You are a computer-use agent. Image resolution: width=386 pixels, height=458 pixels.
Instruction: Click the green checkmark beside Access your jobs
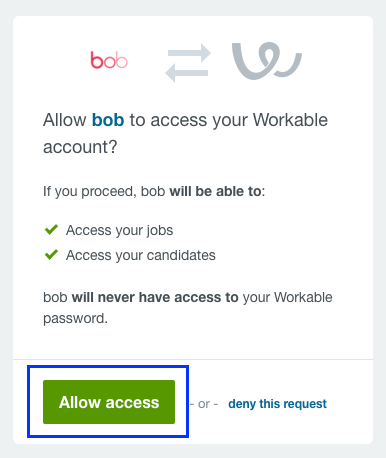point(51,230)
